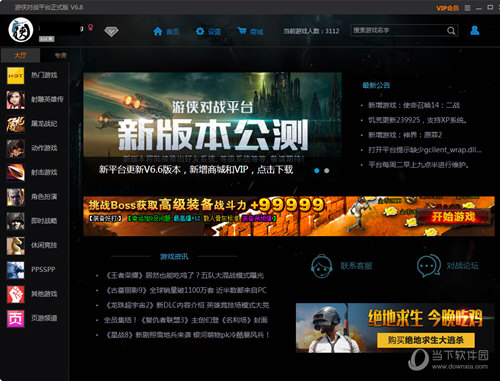This screenshot has height=381, width=500.
Task: Click the 屠龙战纪 sidebar label
Action: (x=44, y=124)
